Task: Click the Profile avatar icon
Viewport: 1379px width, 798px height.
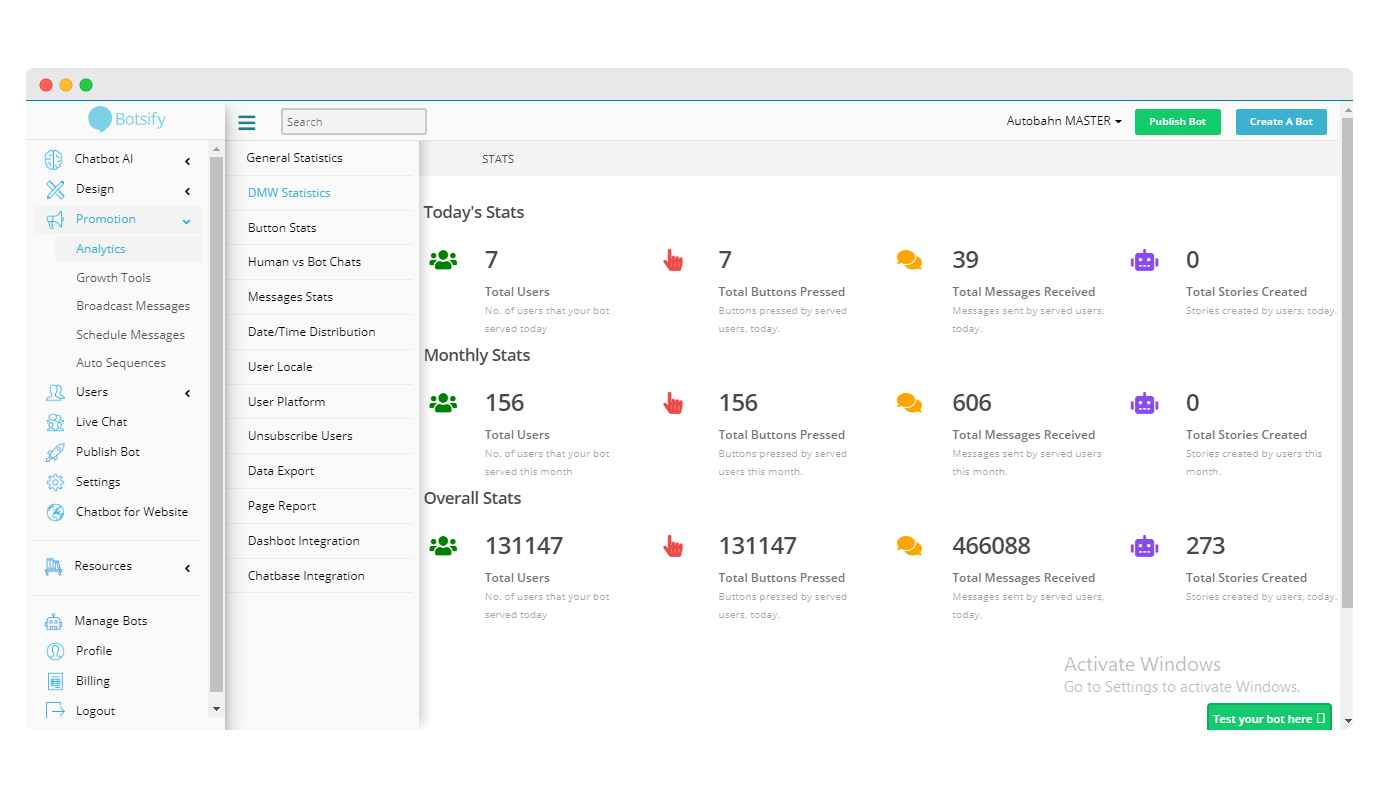Action: (54, 651)
